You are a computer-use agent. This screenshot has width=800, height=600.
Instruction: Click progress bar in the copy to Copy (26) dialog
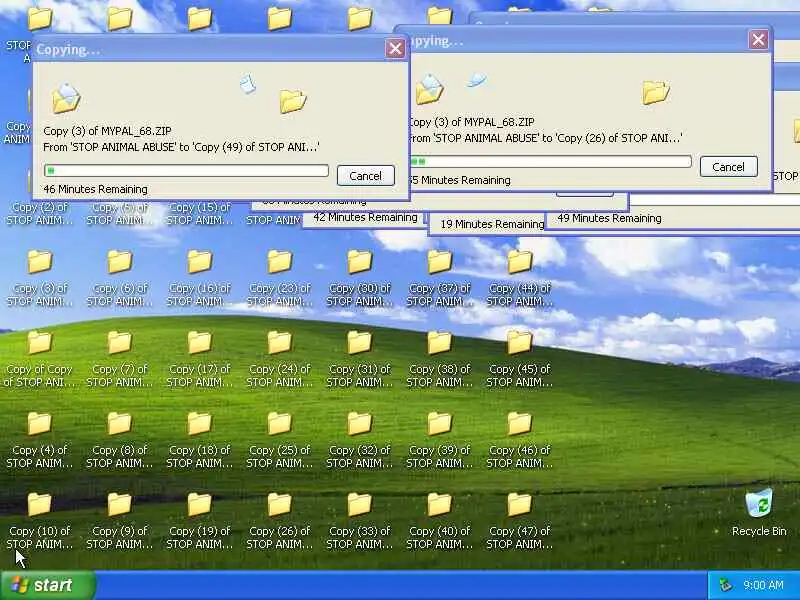point(550,162)
